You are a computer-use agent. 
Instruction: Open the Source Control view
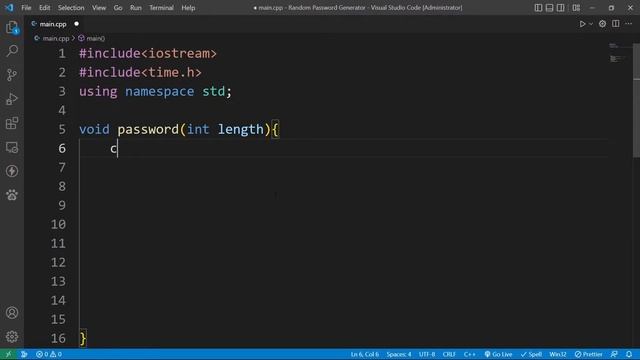(x=12, y=75)
